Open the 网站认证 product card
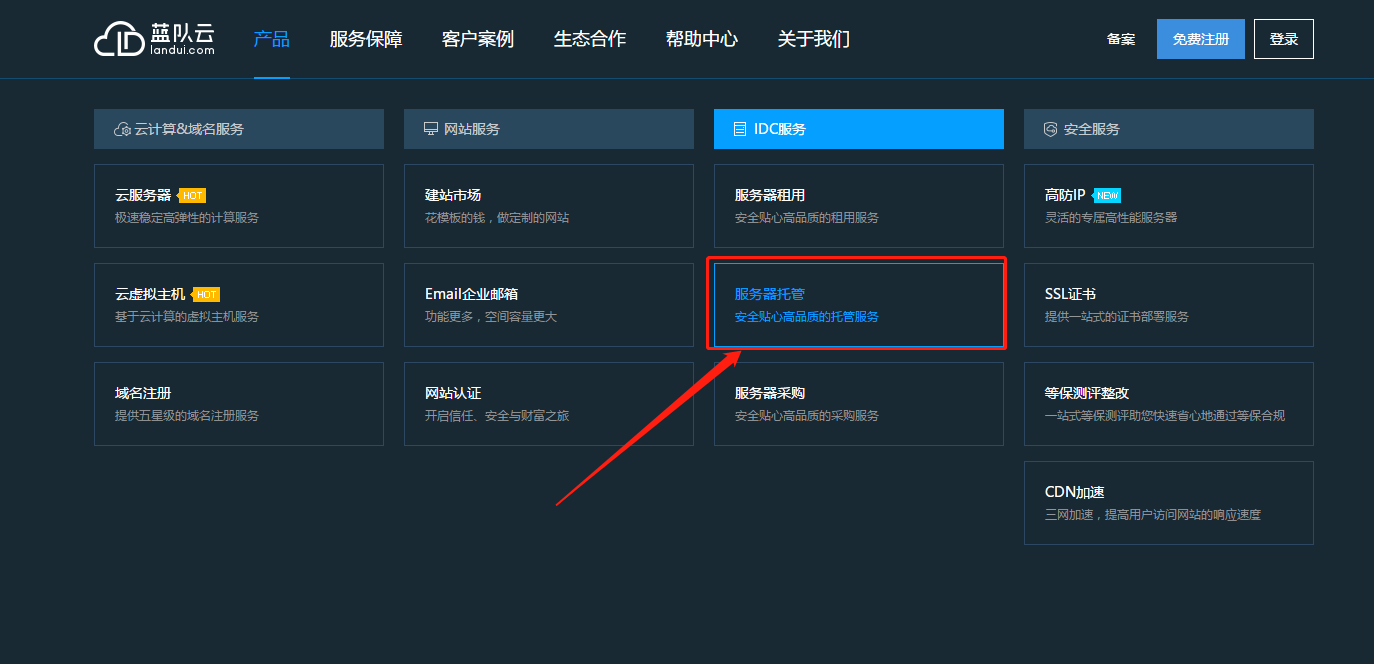Viewport: 1374px width, 664px height. 549,404
